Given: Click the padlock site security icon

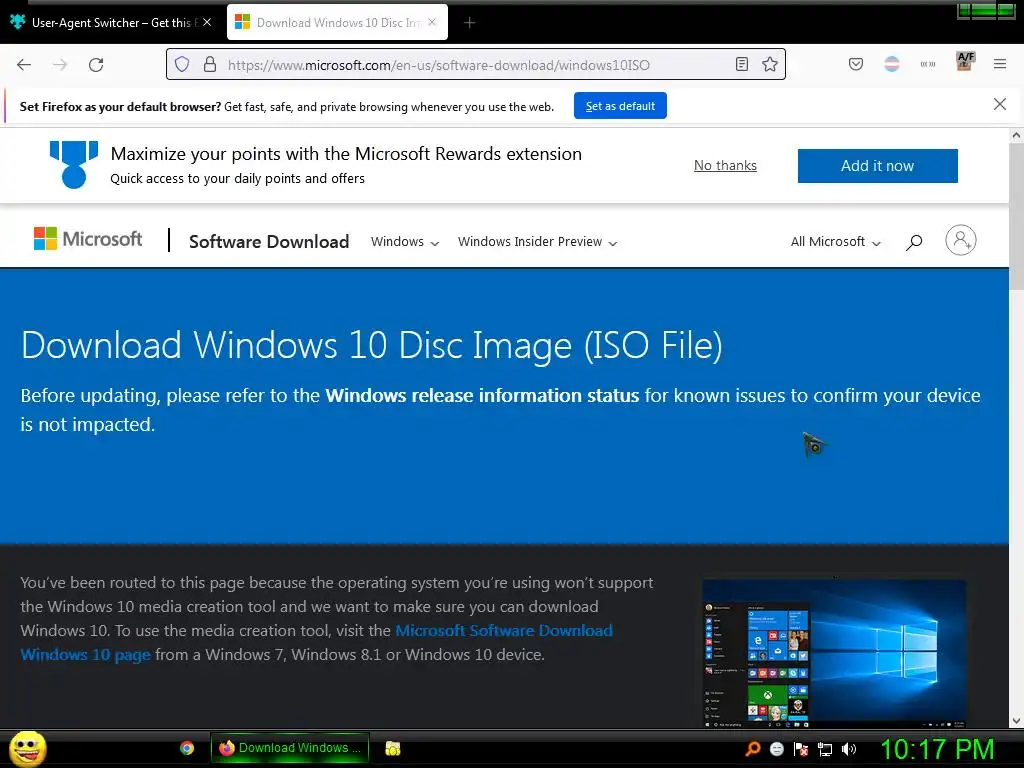Looking at the screenshot, I should pyautogui.click(x=210, y=64).
